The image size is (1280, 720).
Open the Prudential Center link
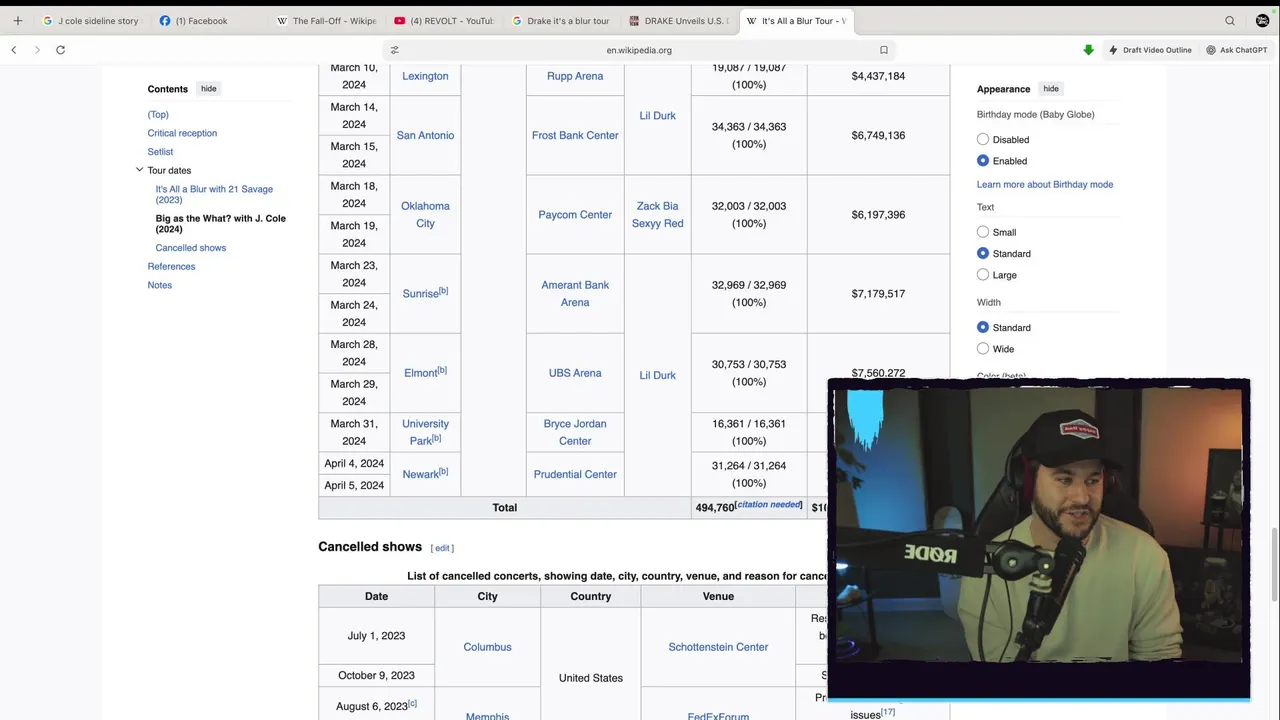pos(575,475)
